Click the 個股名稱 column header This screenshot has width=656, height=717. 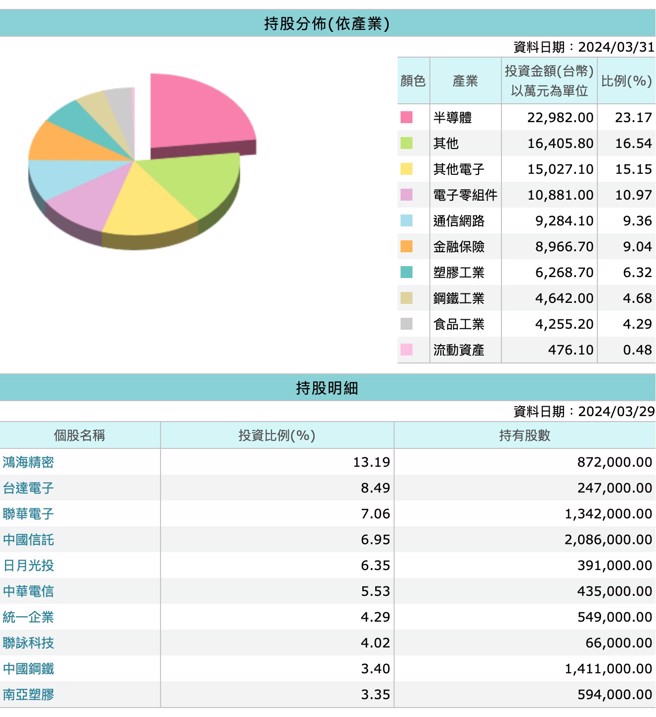coord(80,435)
